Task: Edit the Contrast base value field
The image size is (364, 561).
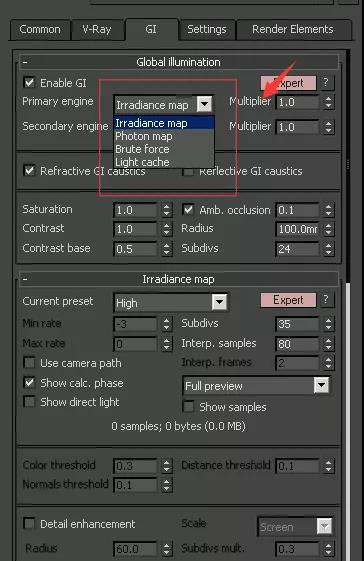Action: click(135, 249)
